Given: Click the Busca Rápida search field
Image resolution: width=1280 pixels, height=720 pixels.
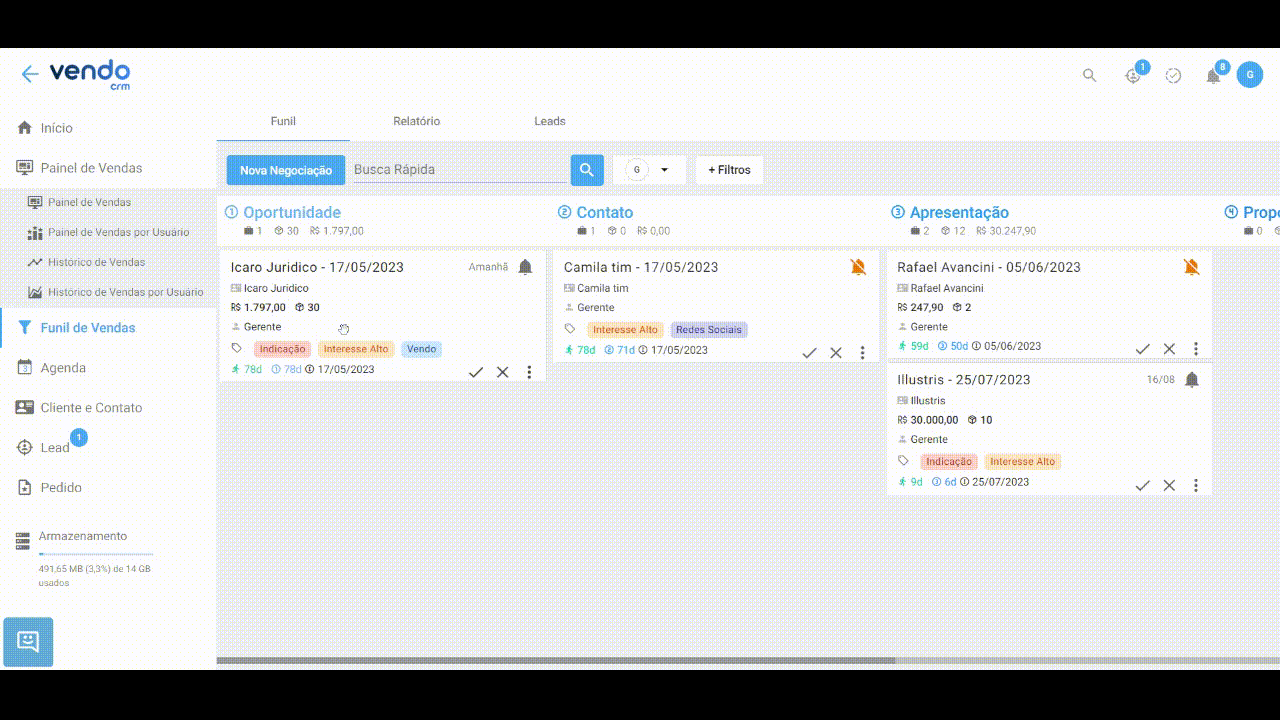Looking at the screenshot, I should tap(460, 170).
